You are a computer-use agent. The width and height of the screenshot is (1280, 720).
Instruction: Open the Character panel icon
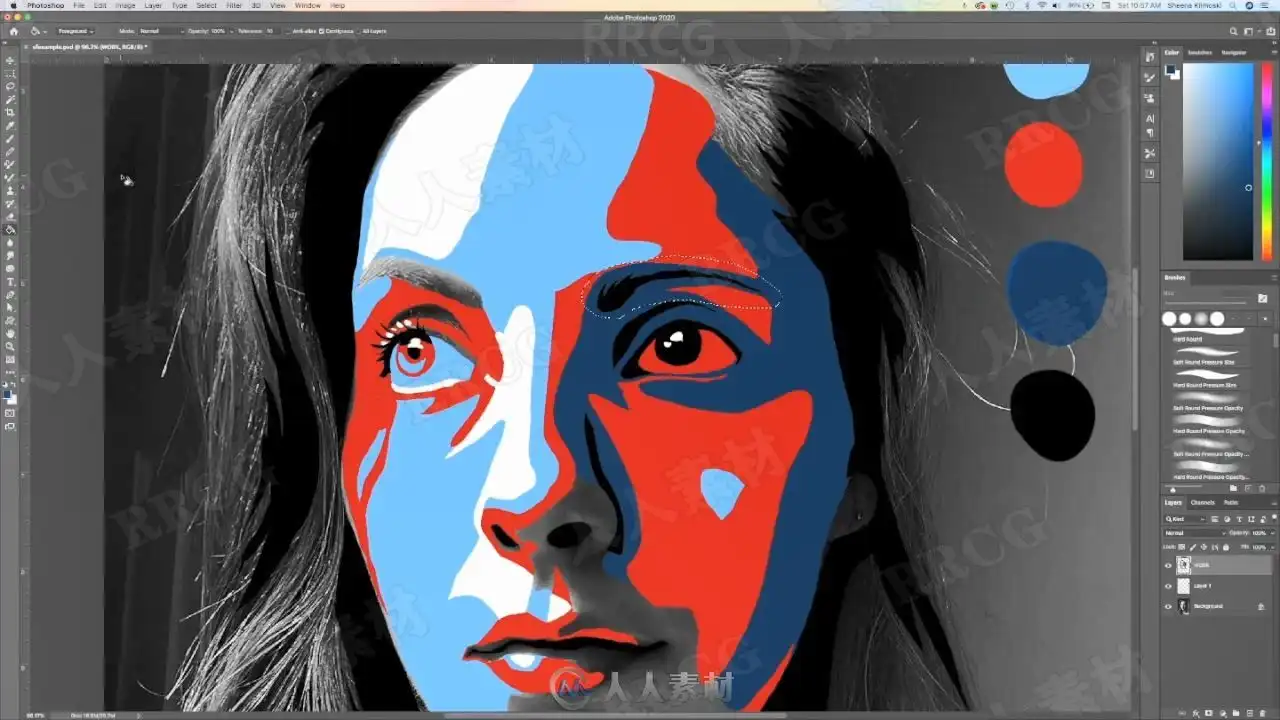1150,118
